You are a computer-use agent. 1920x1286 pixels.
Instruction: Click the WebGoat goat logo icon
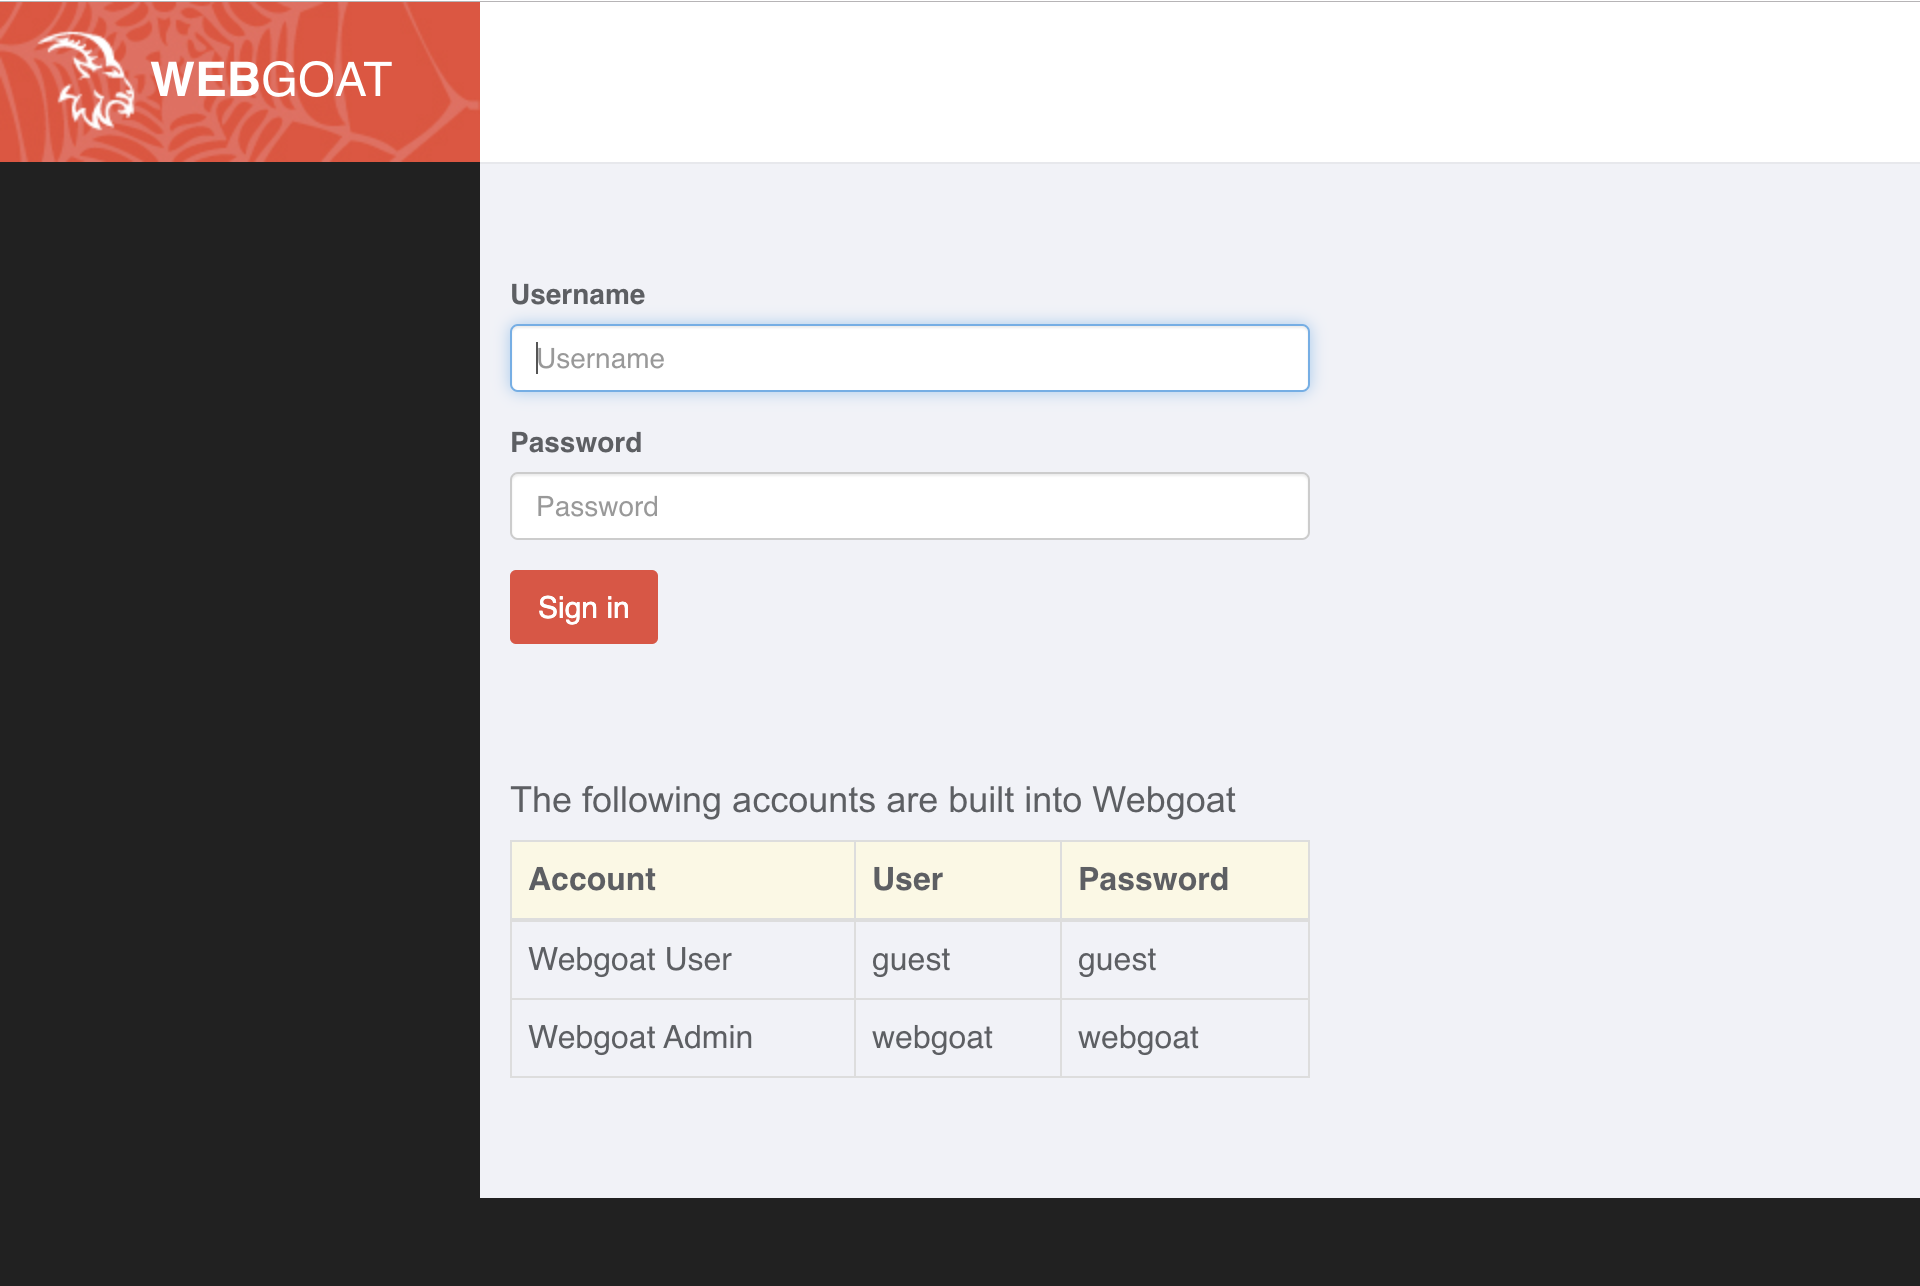point(87,80)
